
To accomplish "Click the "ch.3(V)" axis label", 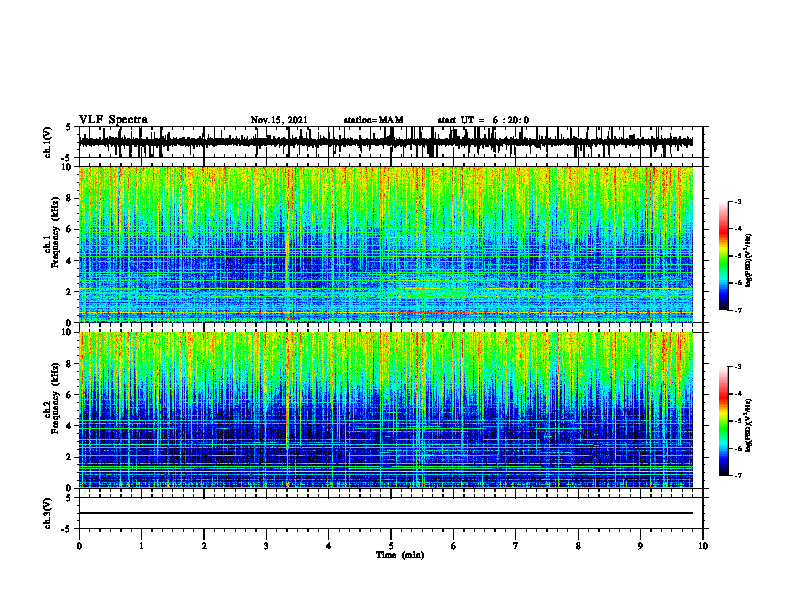I will click(x=48, y=513).
